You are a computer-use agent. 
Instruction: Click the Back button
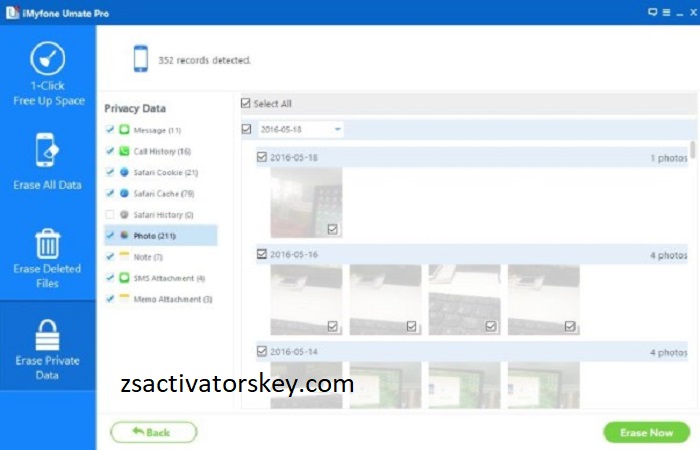tap(153, 432)
